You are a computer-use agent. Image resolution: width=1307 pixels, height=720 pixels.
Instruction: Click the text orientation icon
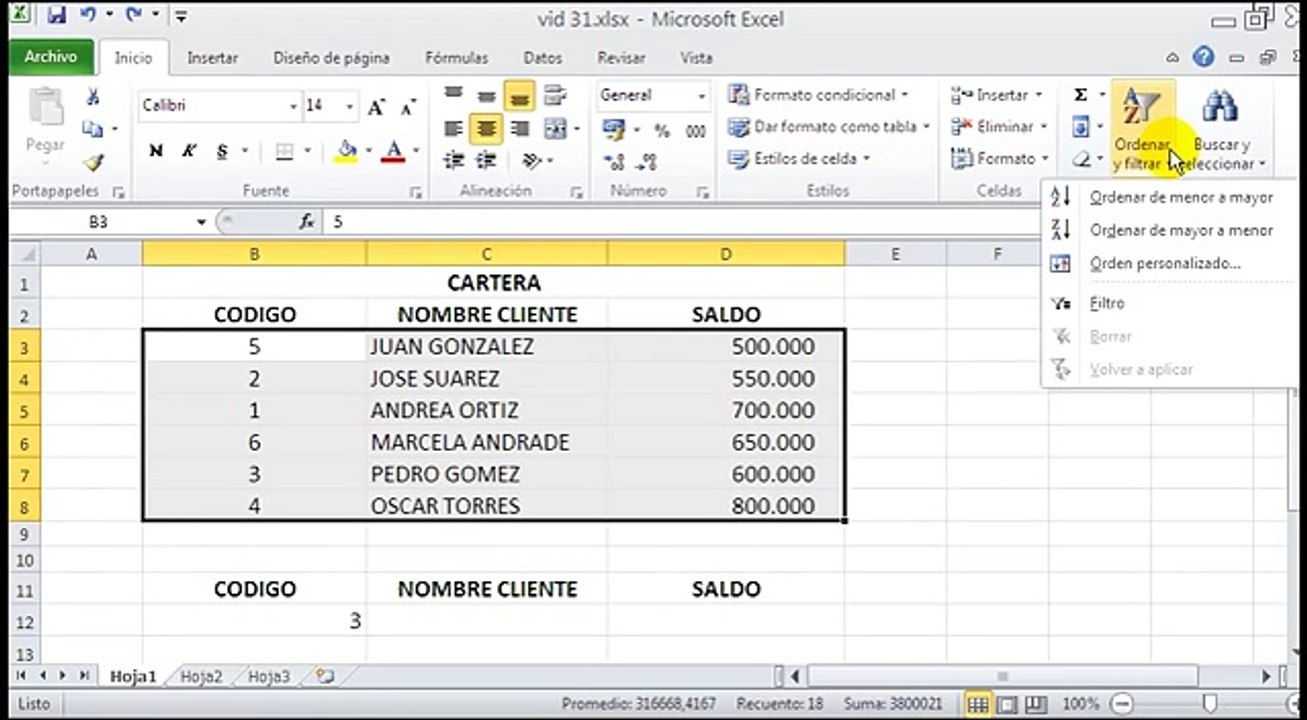(531, 160)
